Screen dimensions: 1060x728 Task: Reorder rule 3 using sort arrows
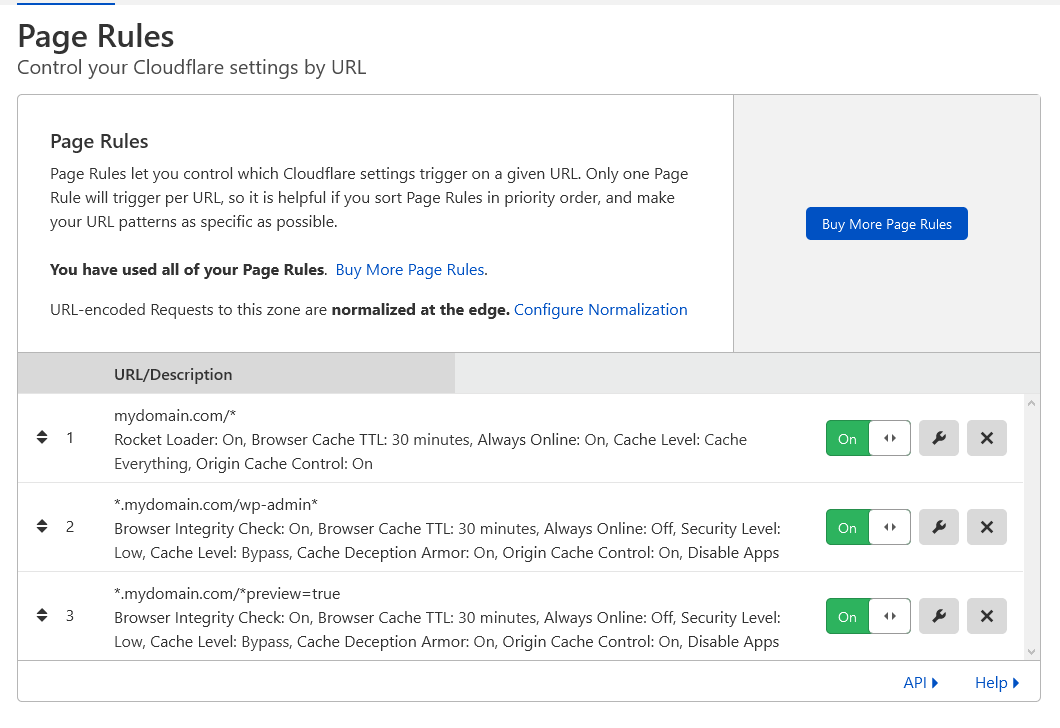[x=42, y=616]
